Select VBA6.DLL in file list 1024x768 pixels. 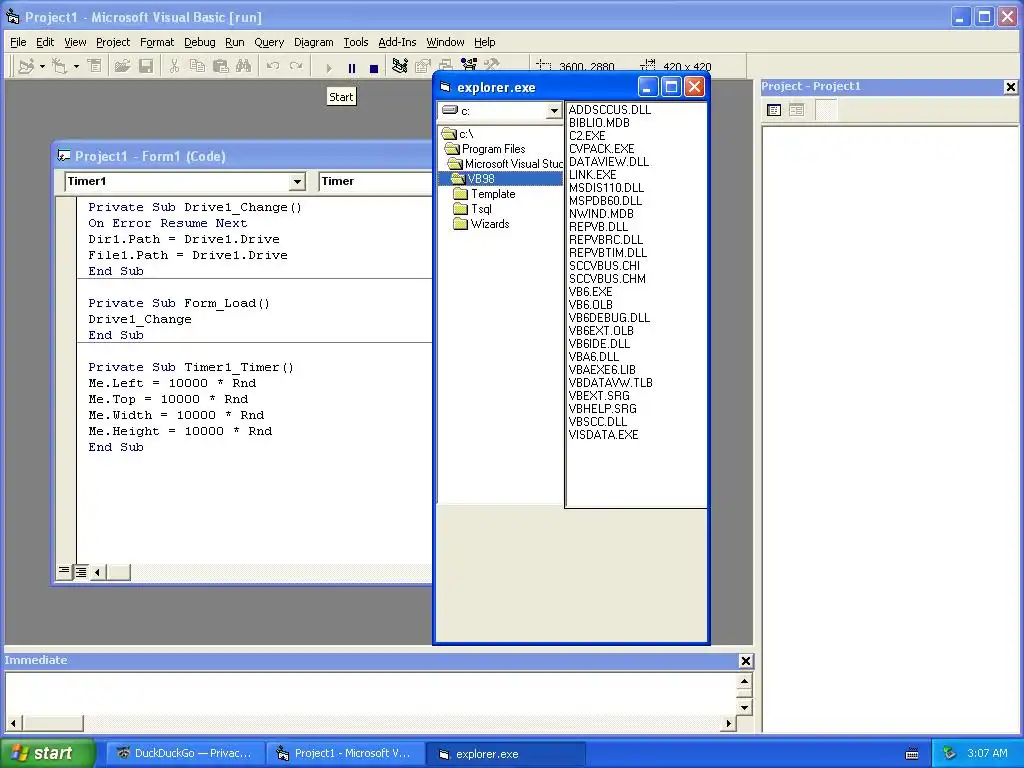pyautogui.click(x=594, y=357)
